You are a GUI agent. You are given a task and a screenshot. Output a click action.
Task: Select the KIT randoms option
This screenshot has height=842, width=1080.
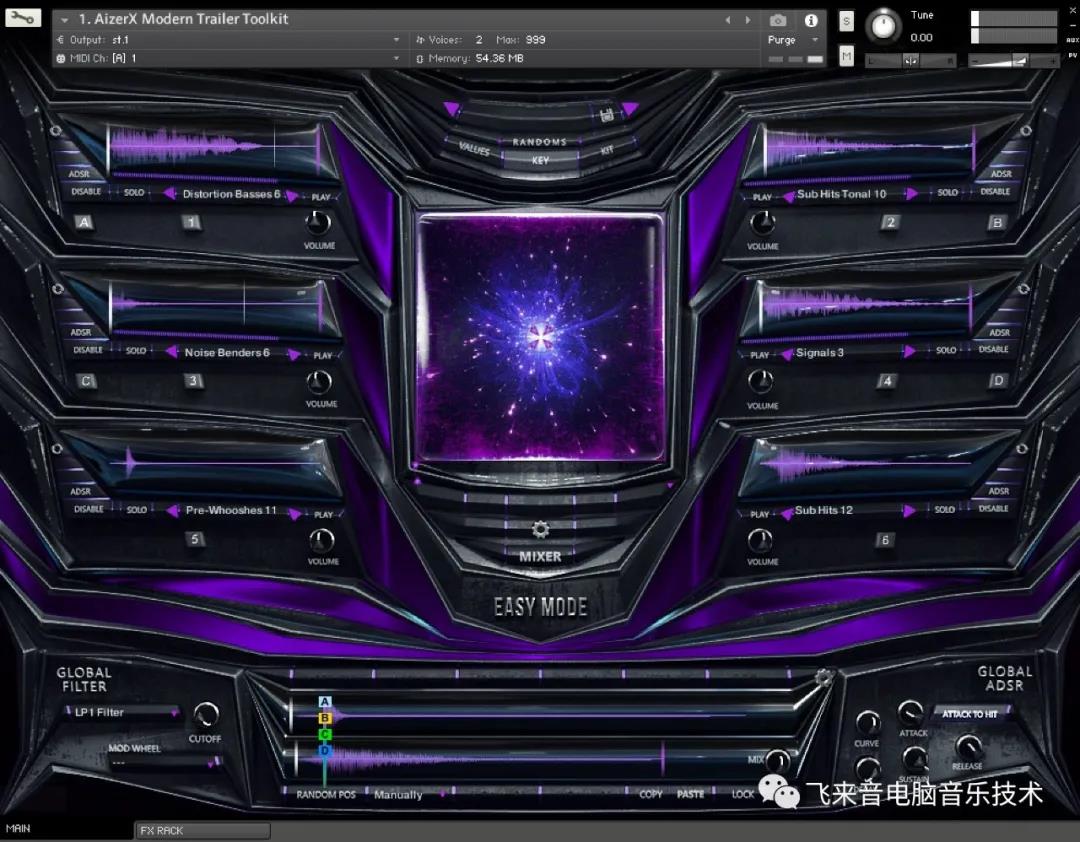pos(607,150)
